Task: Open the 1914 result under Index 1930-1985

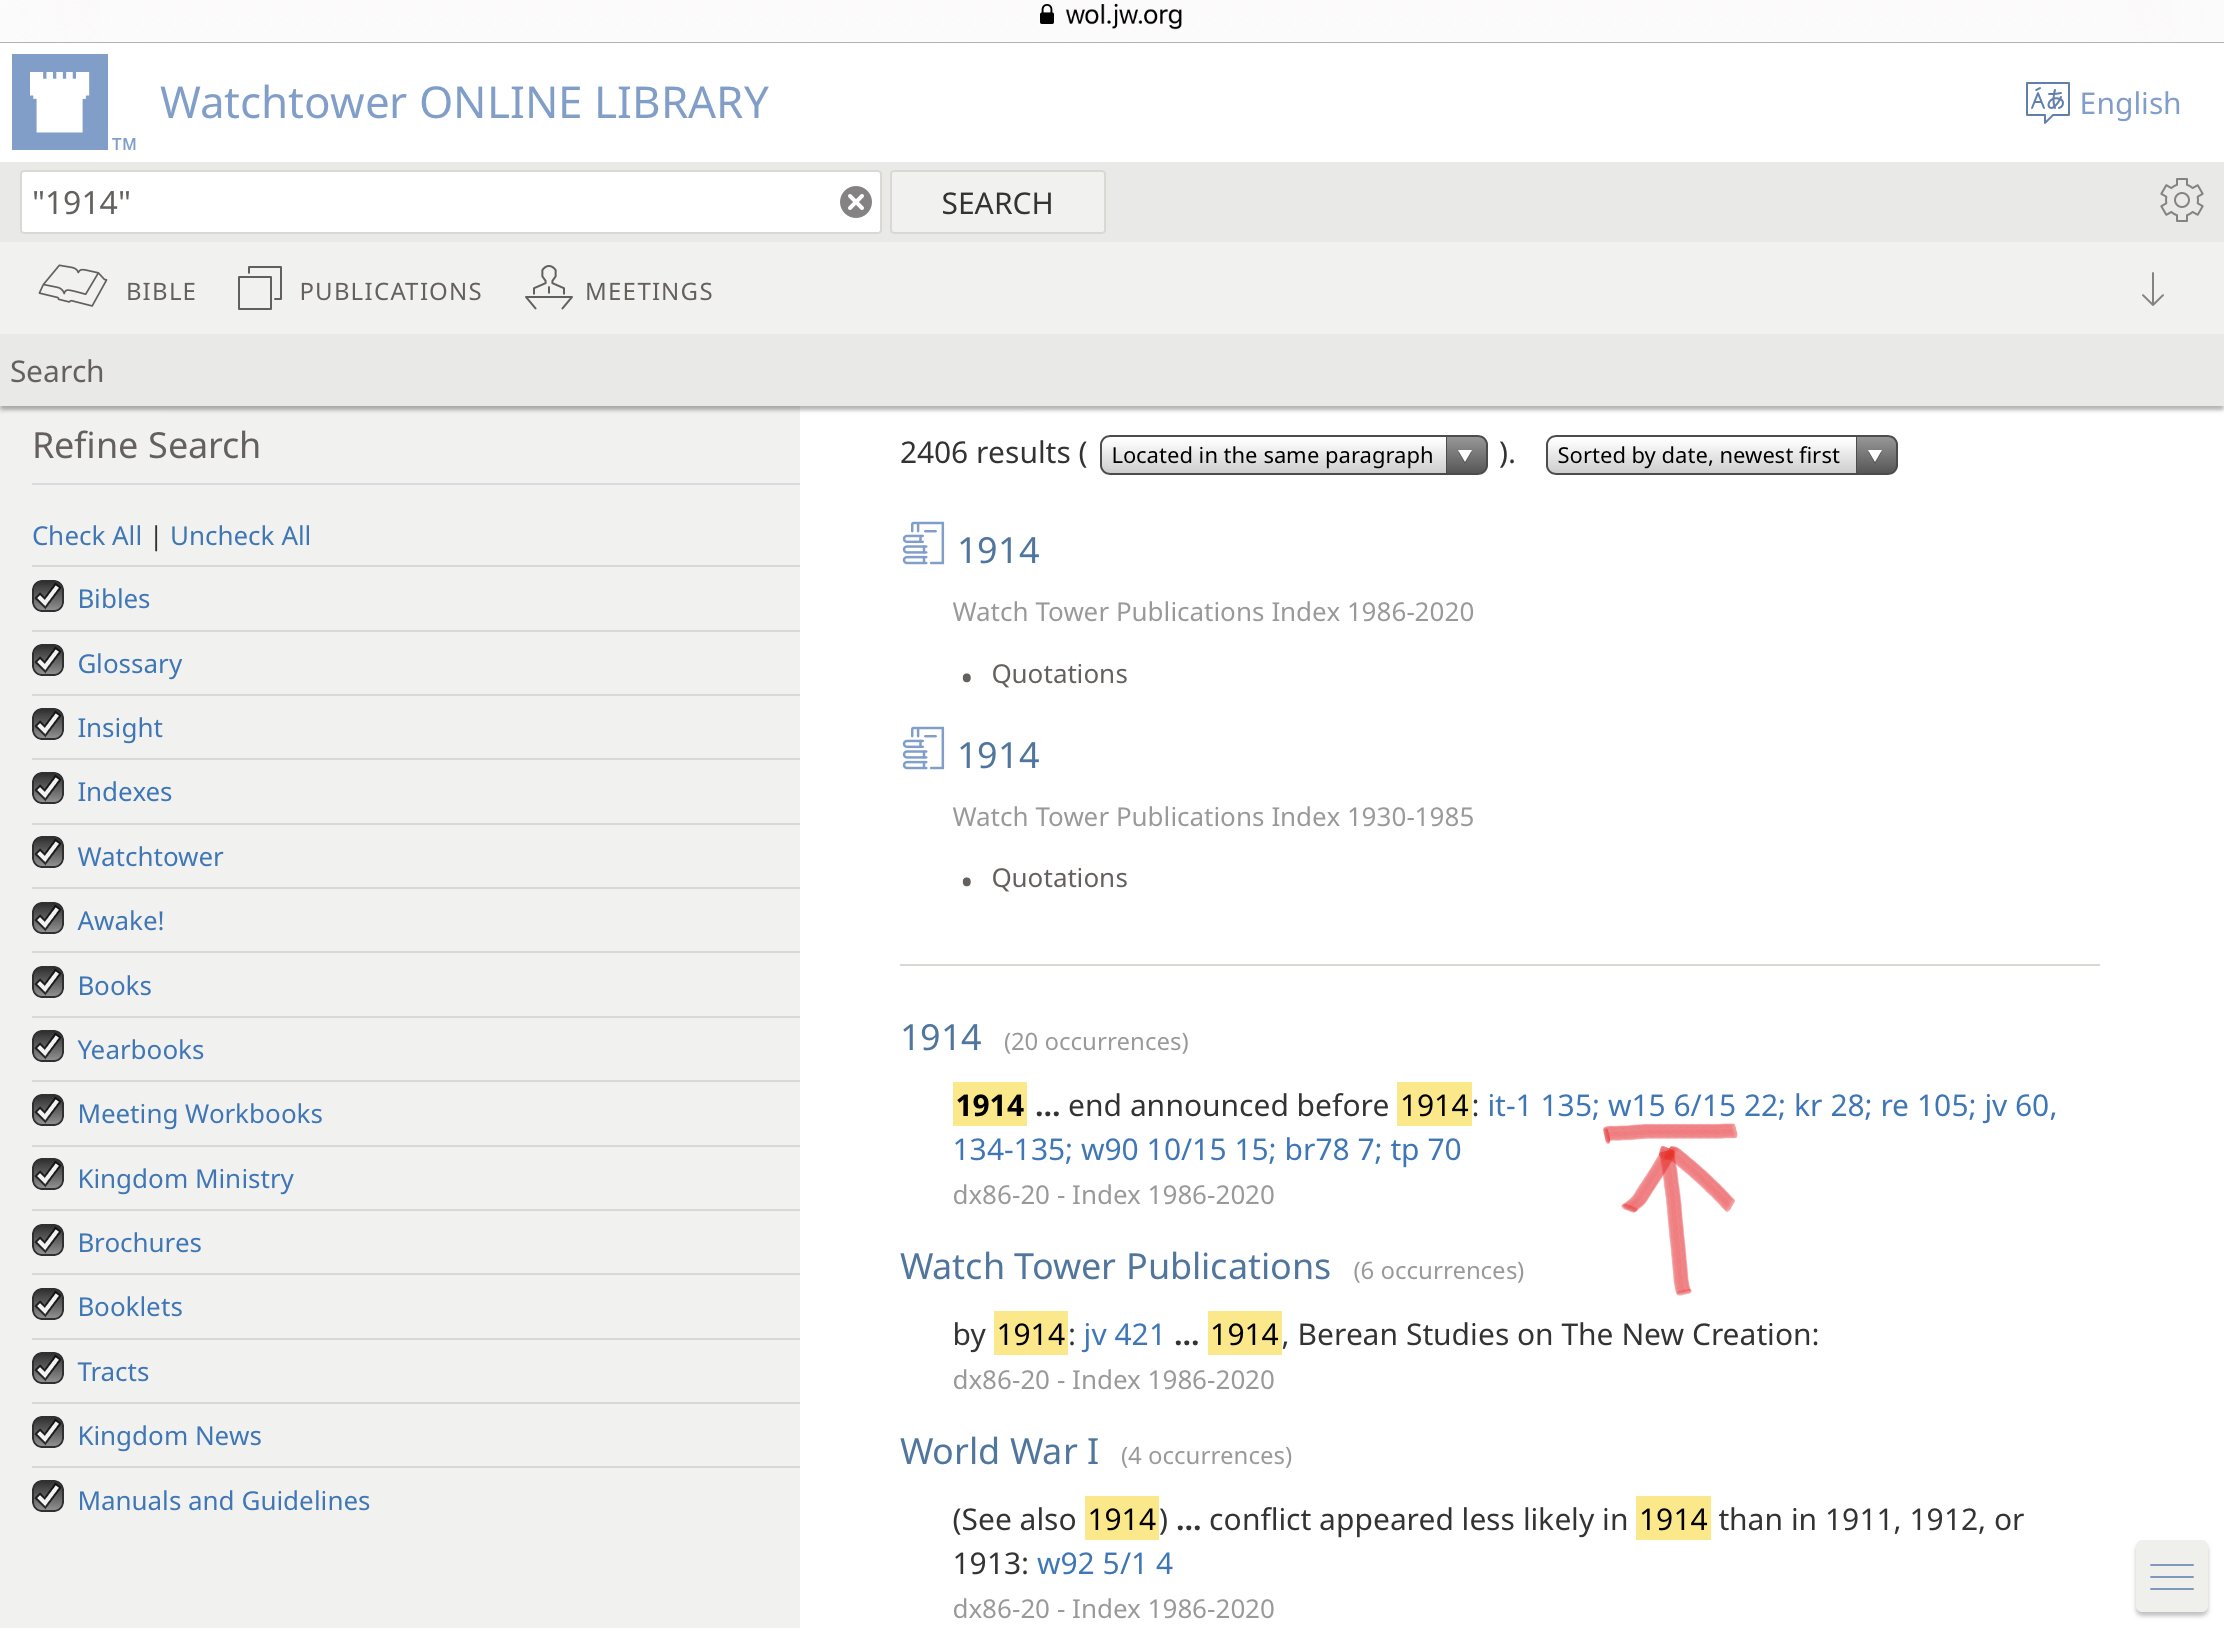Action: pyautogui.click(x=998, y=755)
